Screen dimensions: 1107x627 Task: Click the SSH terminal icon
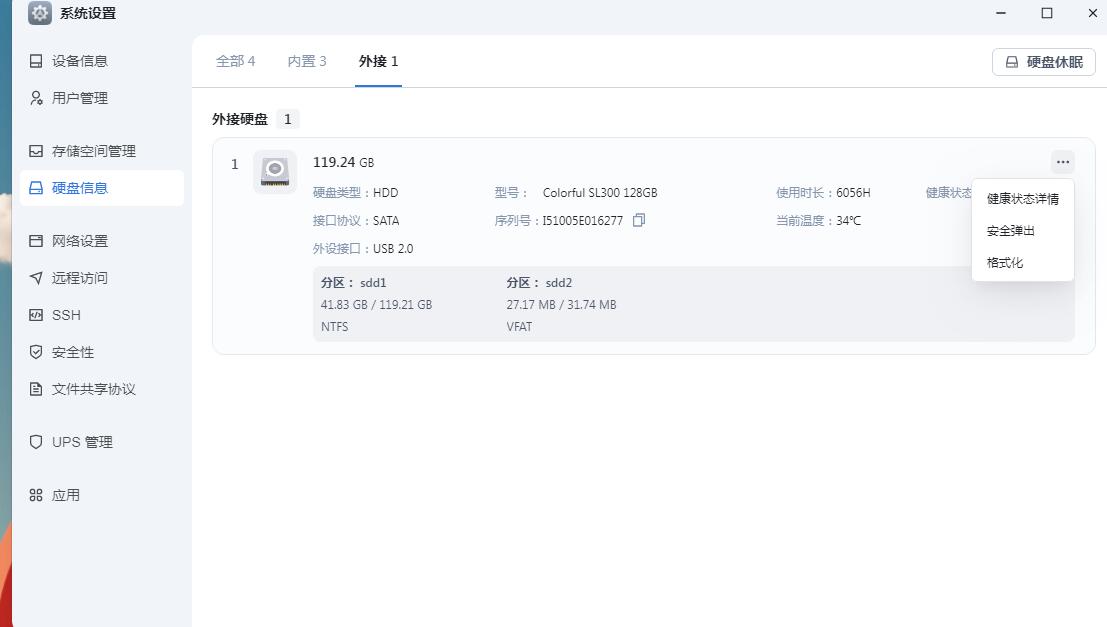[x=36, y=315]
